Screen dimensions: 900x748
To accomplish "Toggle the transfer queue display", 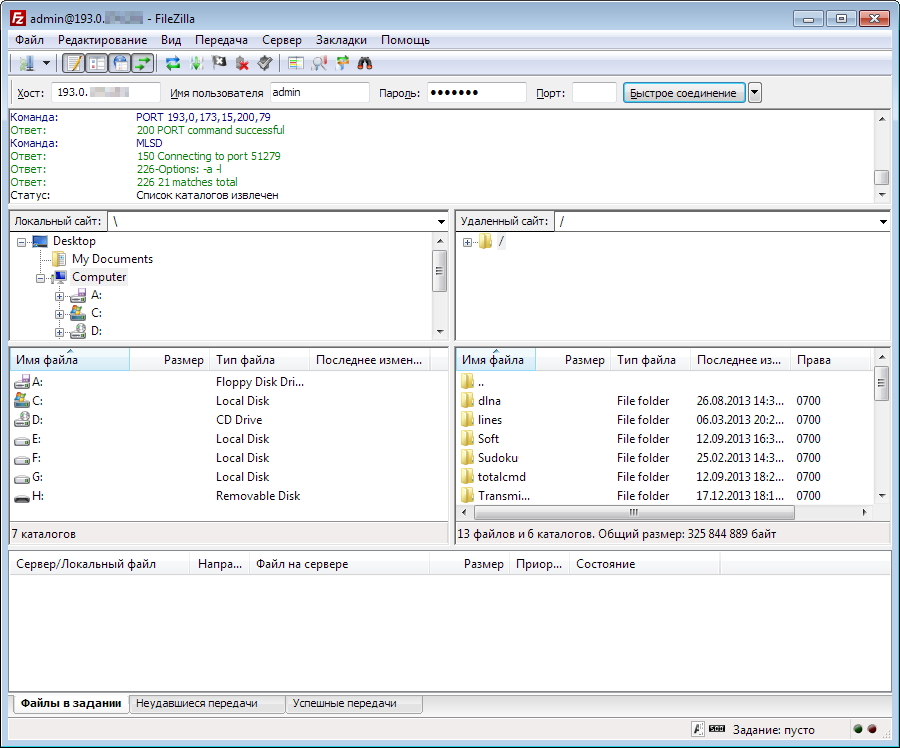I will (143, 63).
